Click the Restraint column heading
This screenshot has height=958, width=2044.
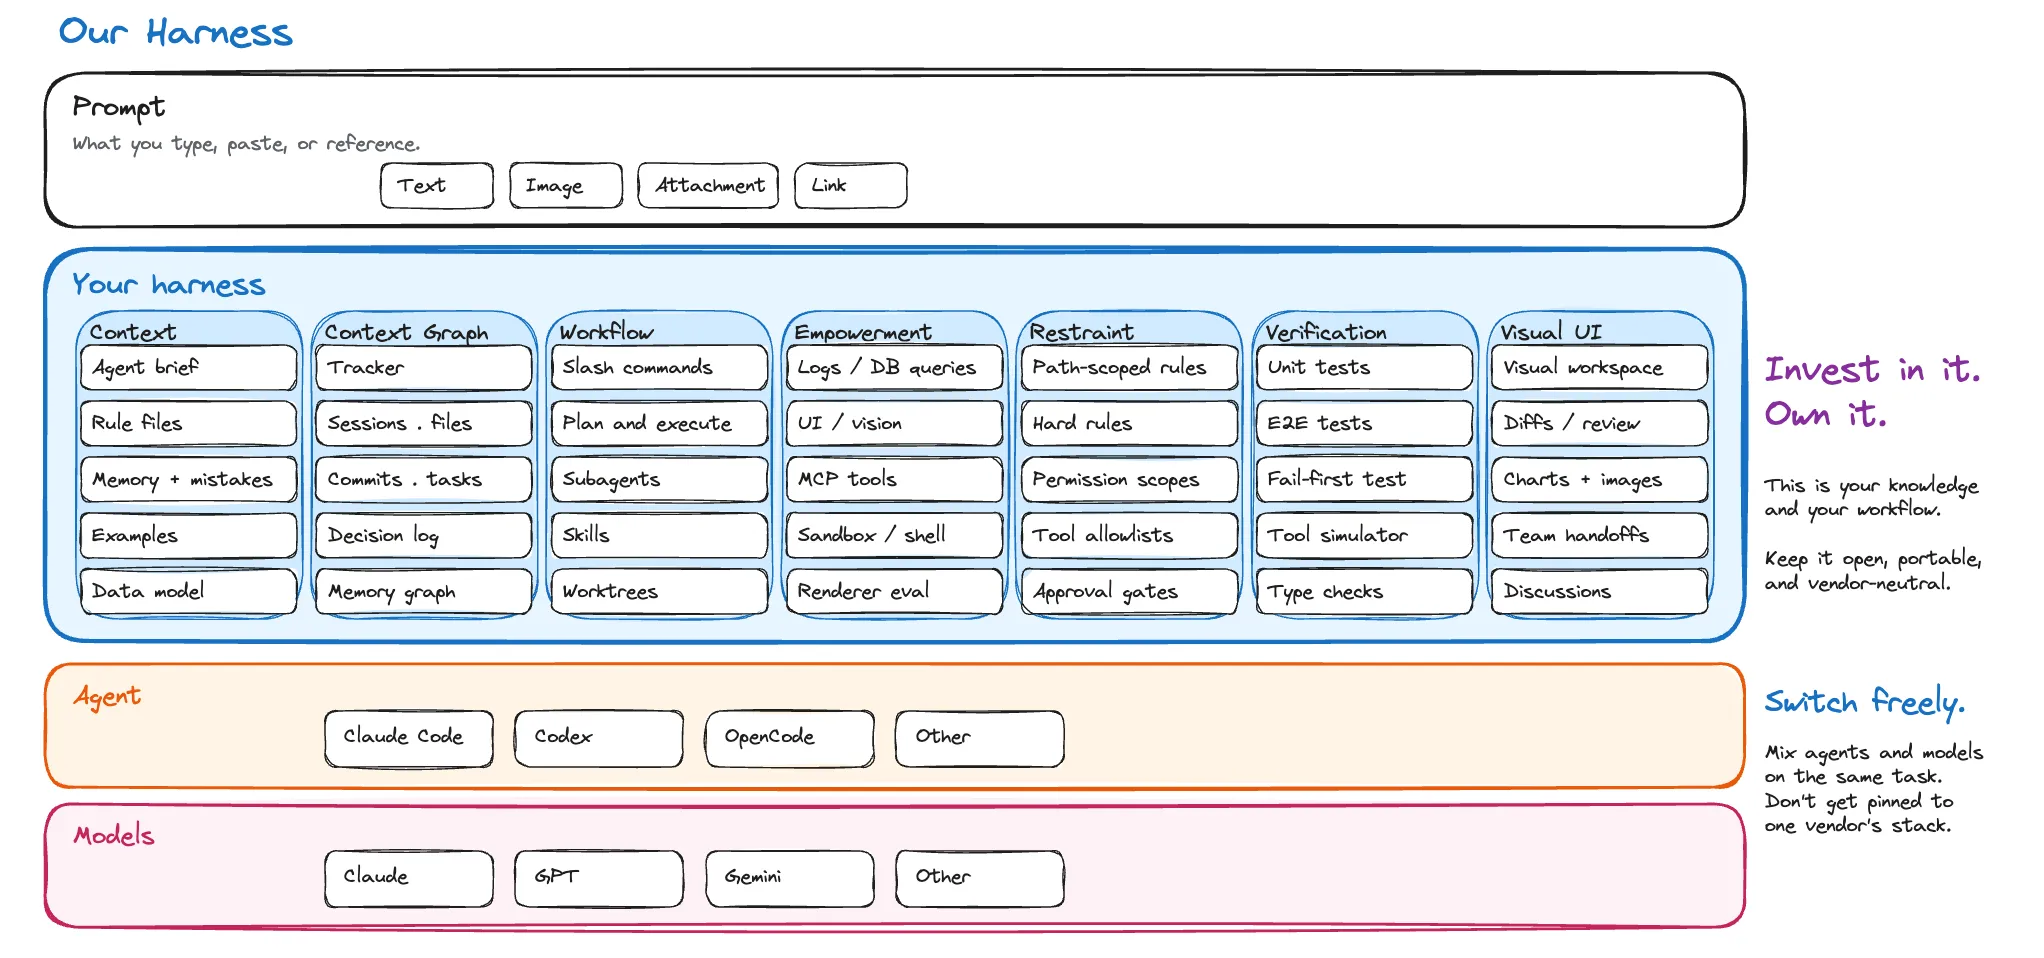pos(1081,332)
